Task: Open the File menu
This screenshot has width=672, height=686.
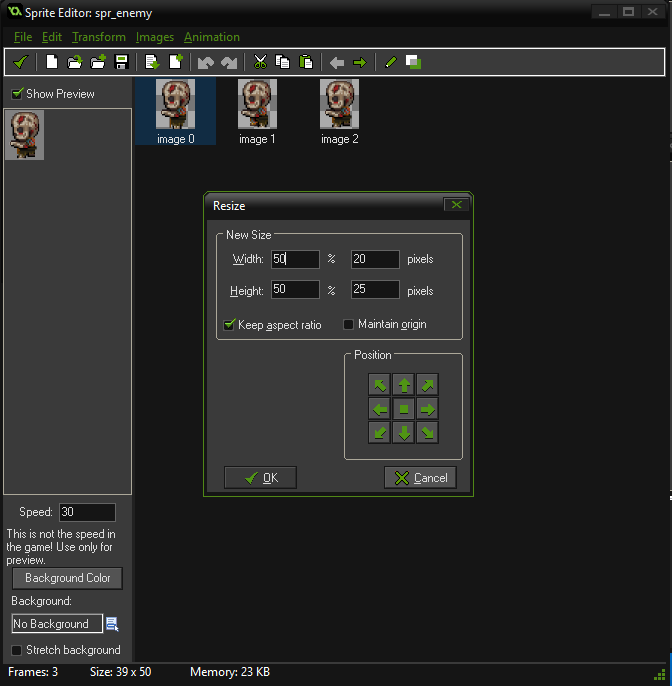Action: tap(23, 37)
